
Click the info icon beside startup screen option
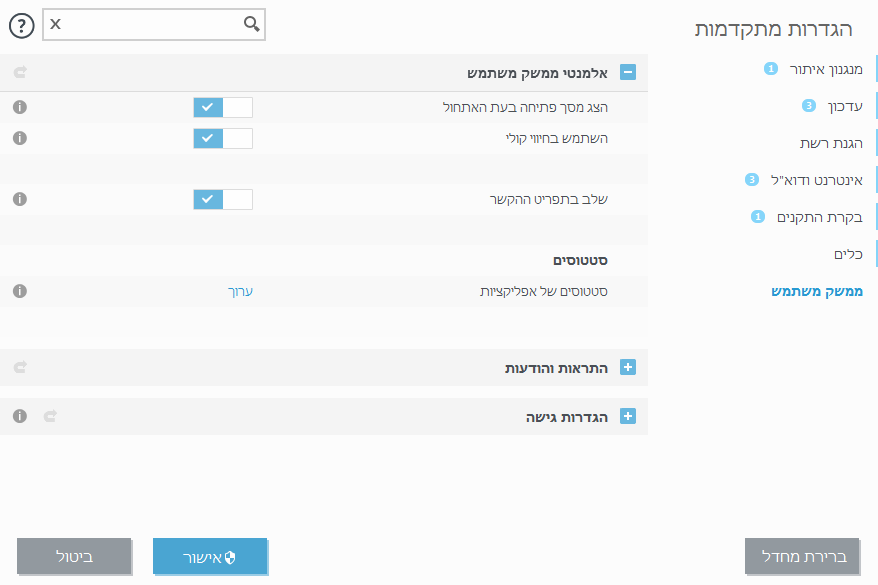point(19,106)
